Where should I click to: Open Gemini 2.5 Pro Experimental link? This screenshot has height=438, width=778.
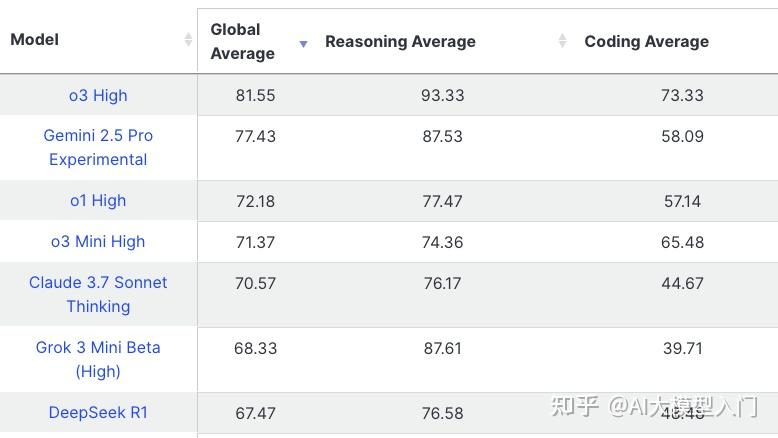pyautogui.click(x=98, y=147)
